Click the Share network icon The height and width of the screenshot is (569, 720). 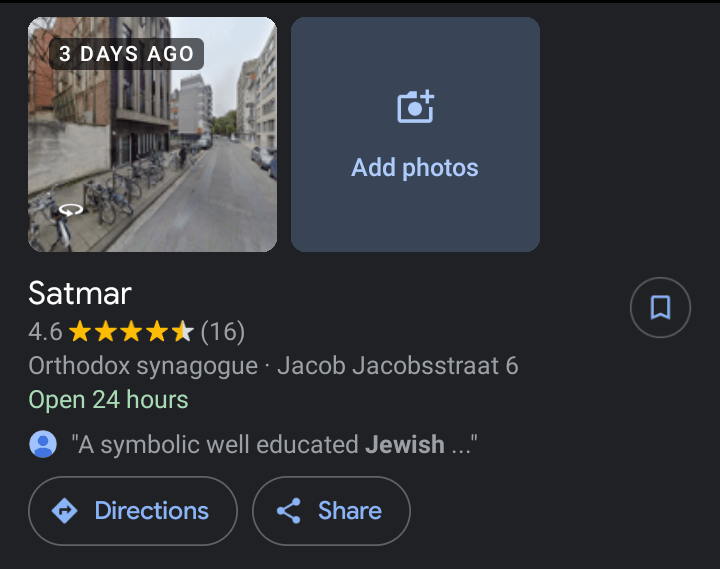[x=289, y=511]
